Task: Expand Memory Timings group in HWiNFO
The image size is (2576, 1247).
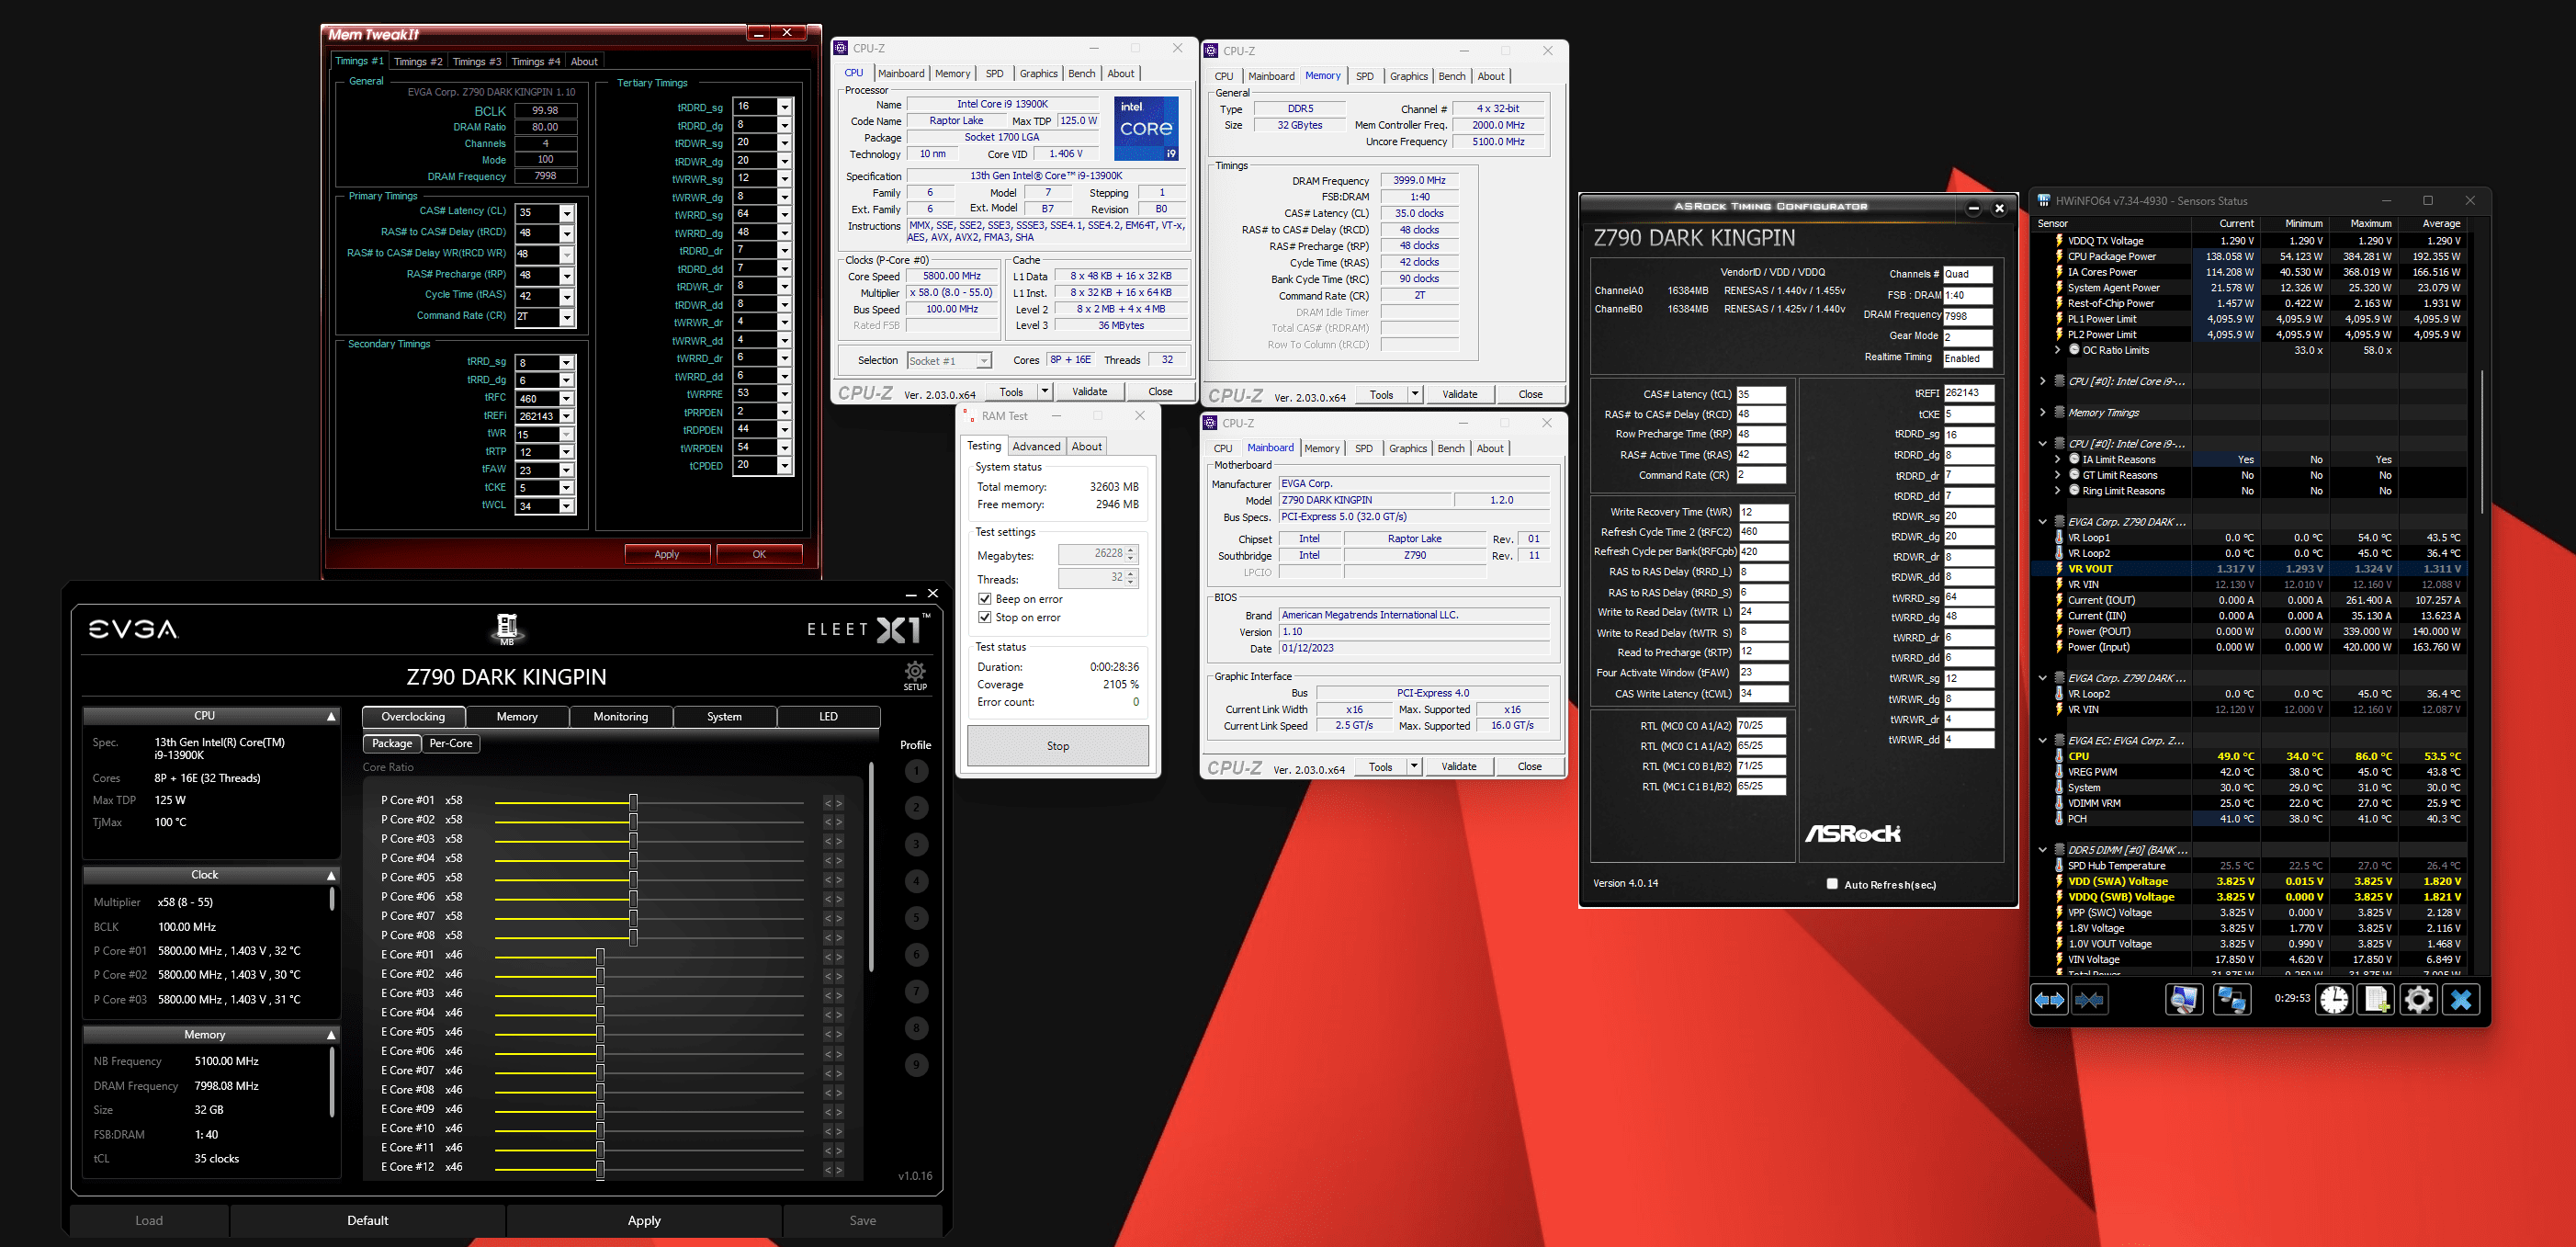Action: [x=2042, y=412]
